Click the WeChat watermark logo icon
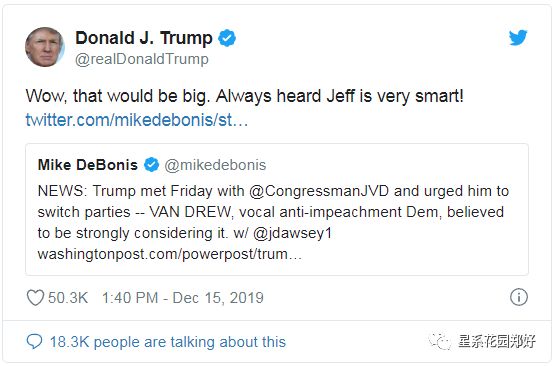This screenshot has height=366, width=553. 440,340
